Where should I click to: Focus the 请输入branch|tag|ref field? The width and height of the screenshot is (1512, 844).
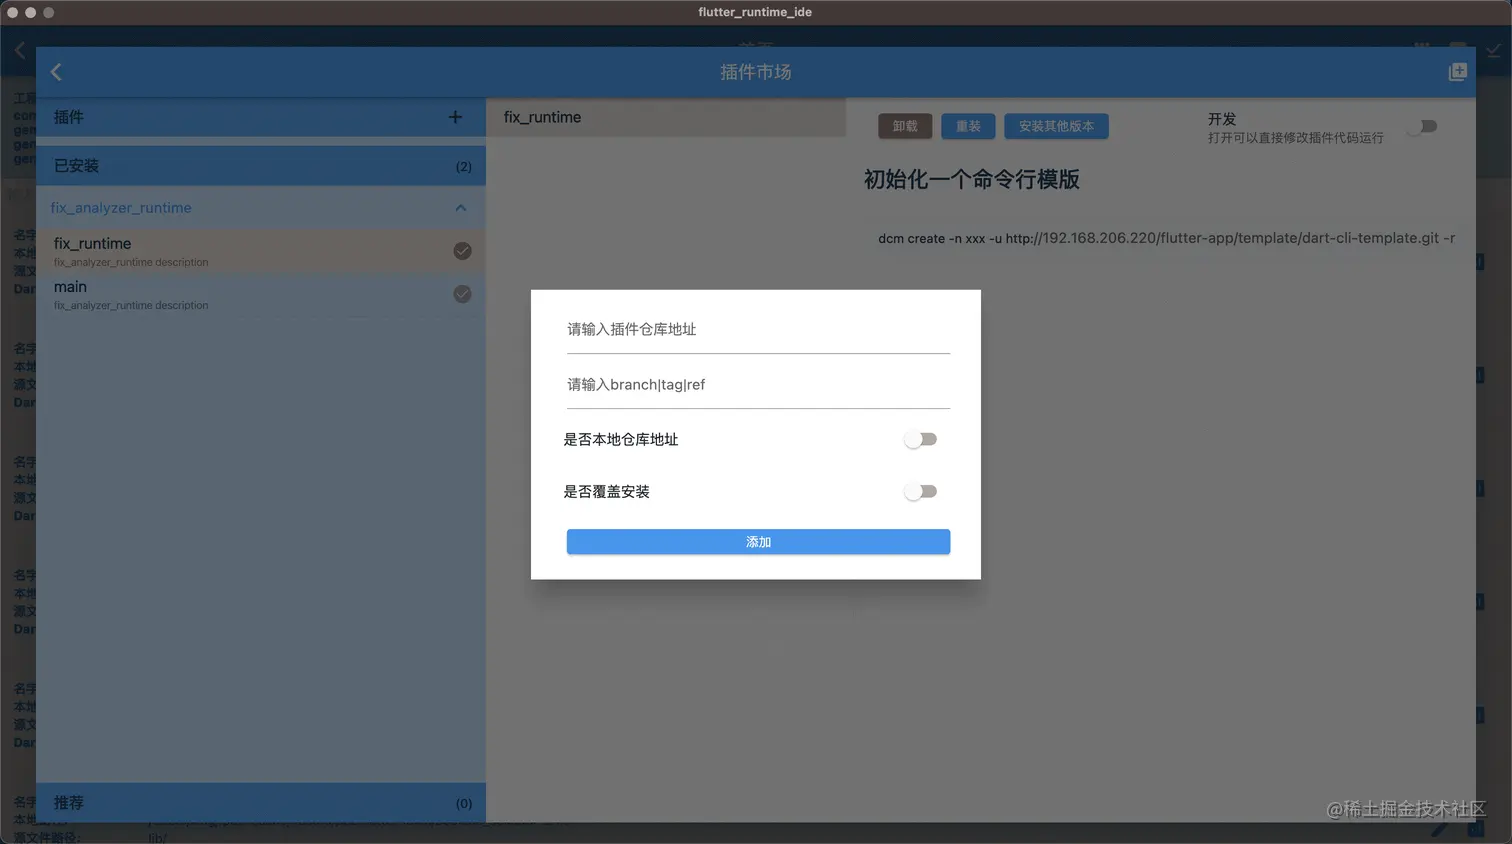pos(758,386)
